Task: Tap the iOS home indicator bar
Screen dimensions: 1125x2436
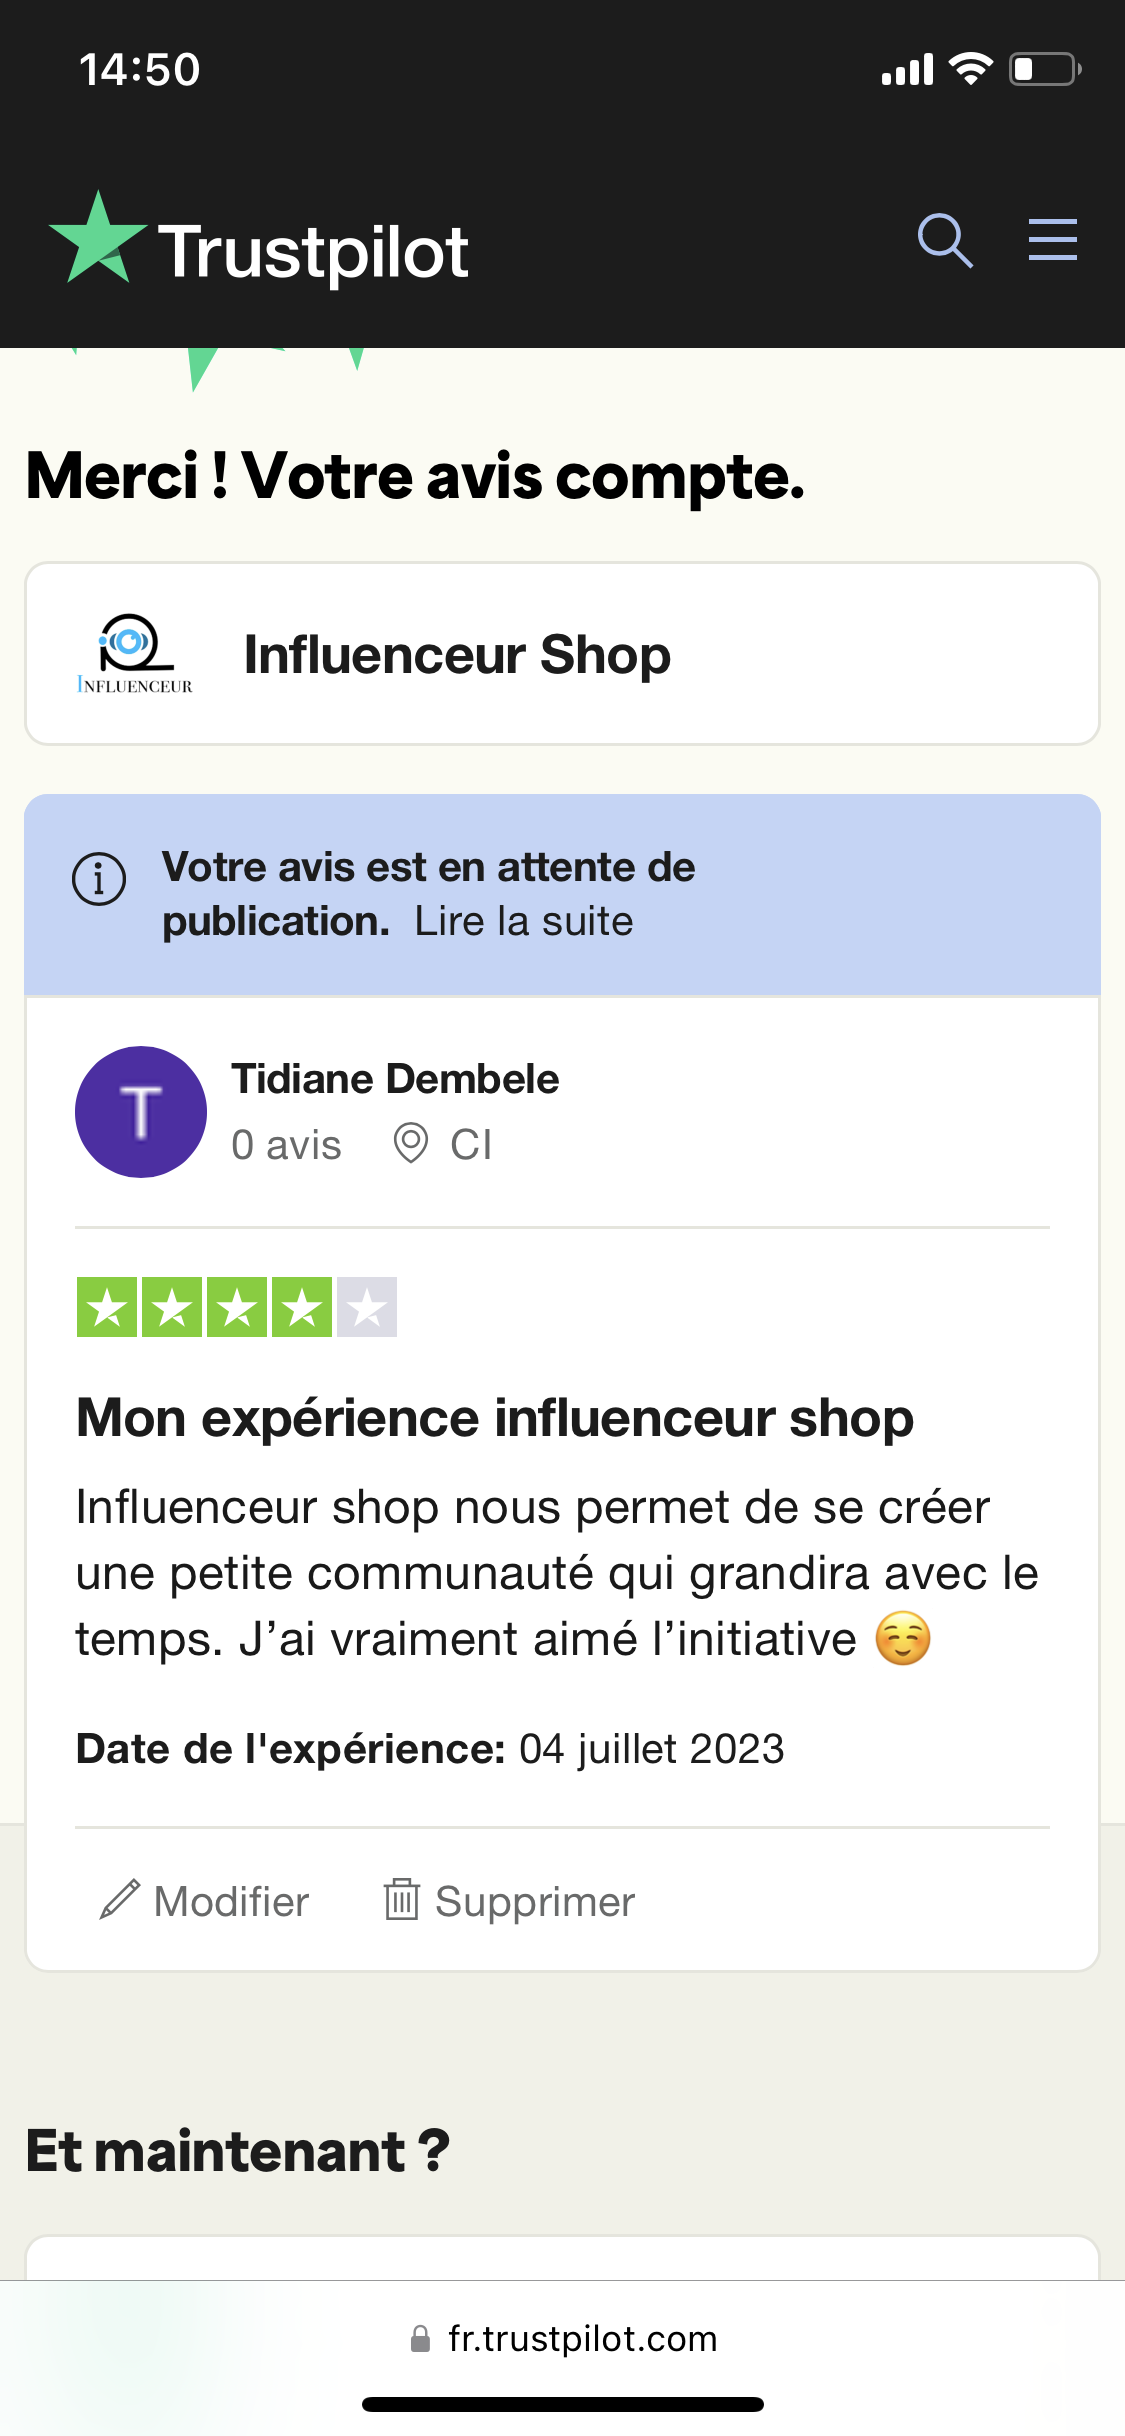Action: click(562, 2404)
